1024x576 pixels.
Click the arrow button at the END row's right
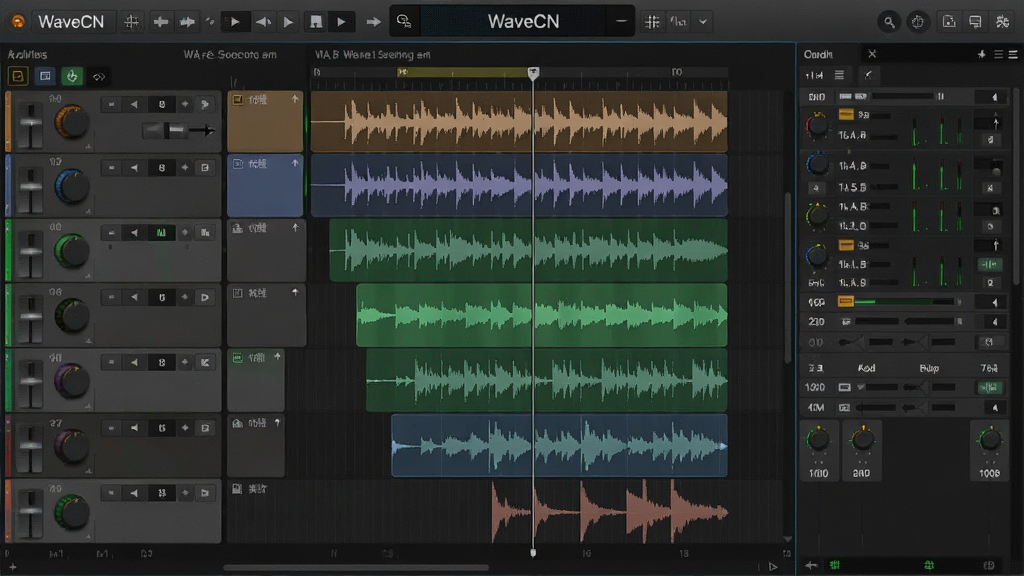pos(995,97)
